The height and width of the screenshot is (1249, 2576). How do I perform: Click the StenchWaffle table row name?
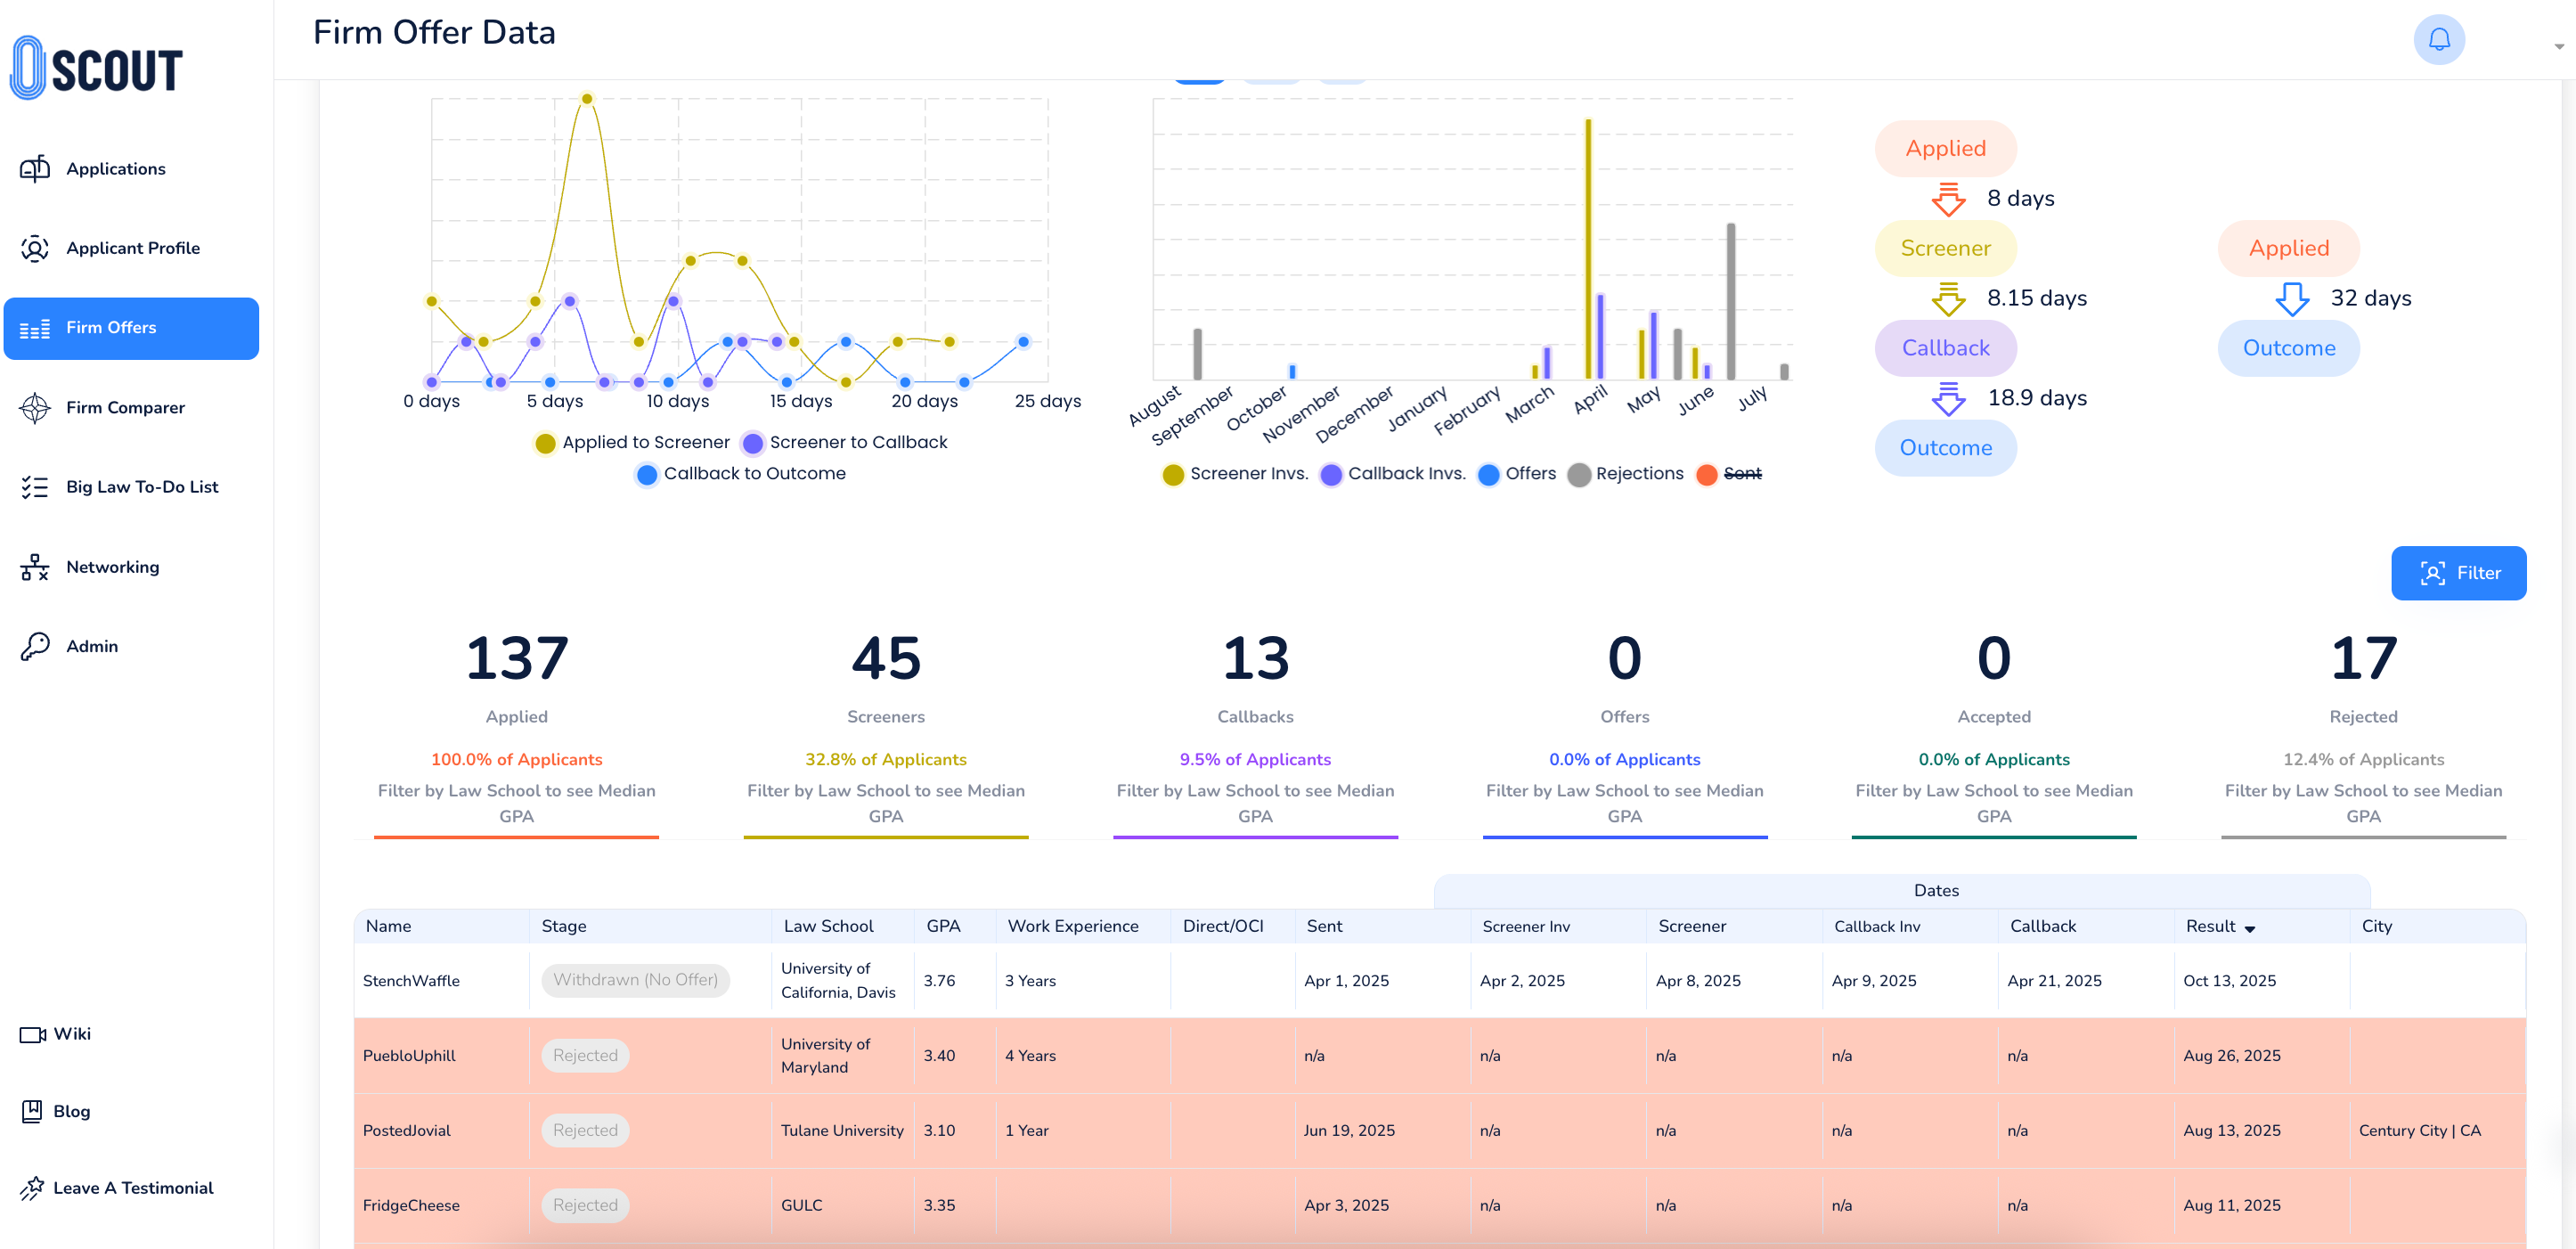pyautogui.click(x=411, y=981)
